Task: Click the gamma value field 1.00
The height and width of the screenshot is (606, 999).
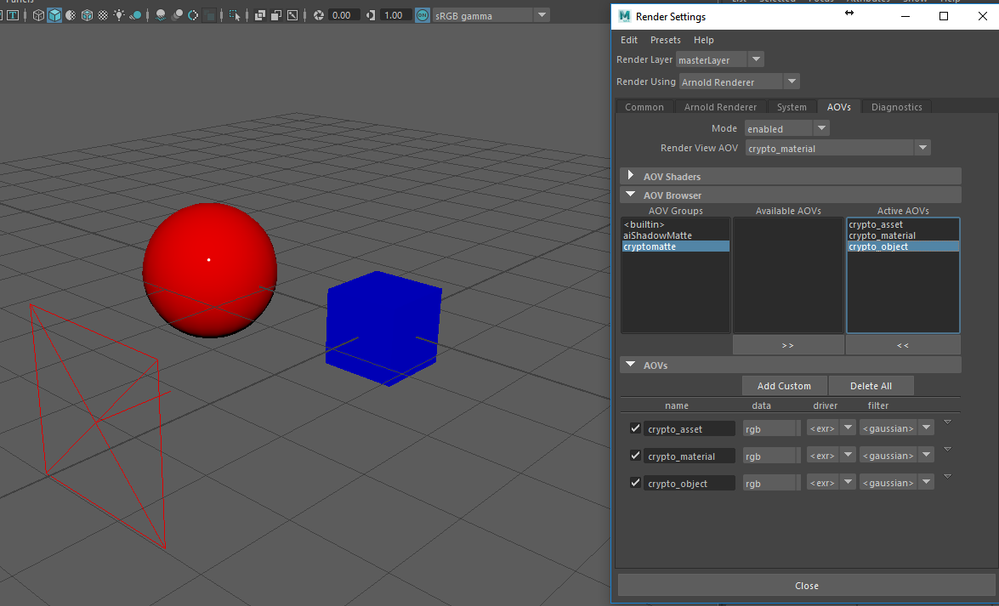Action: tap(395, 15)
